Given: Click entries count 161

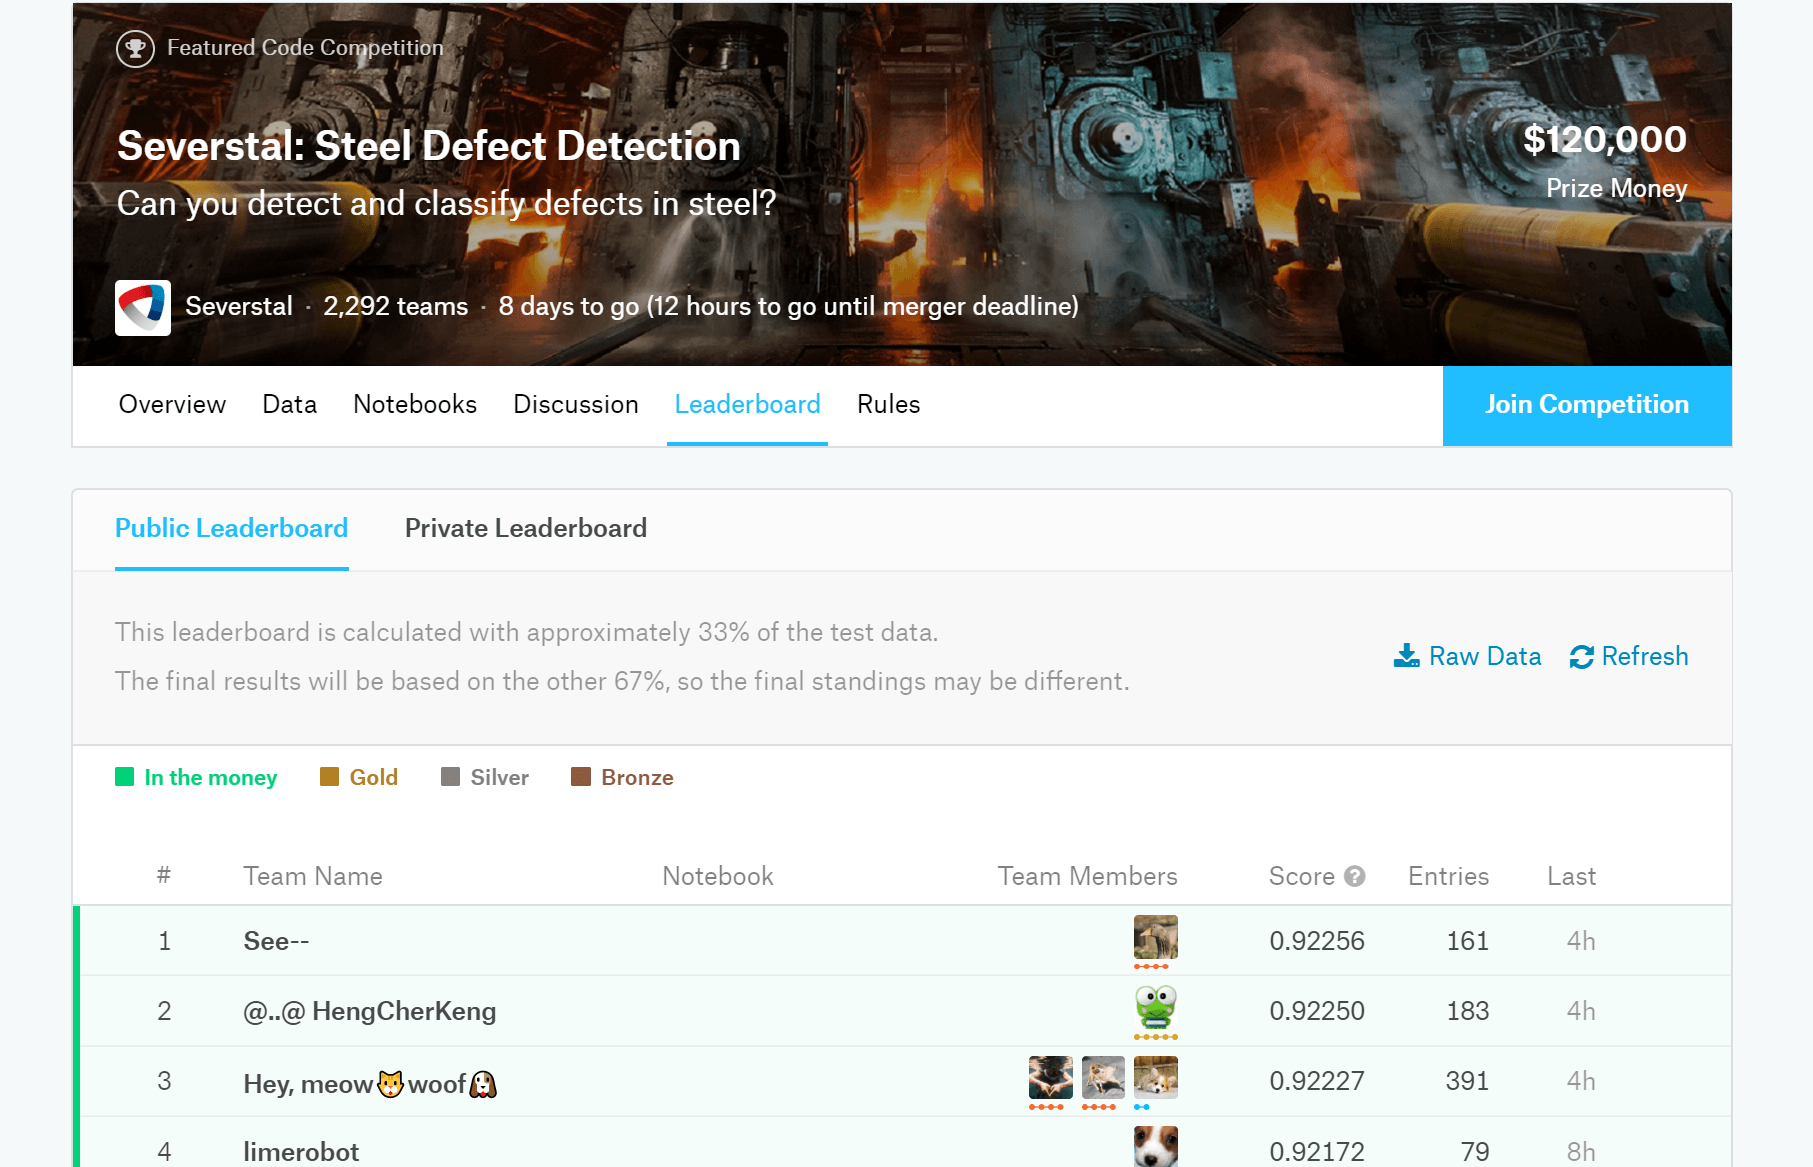Looking at the screenshot, I should [x=1468, y=941].
